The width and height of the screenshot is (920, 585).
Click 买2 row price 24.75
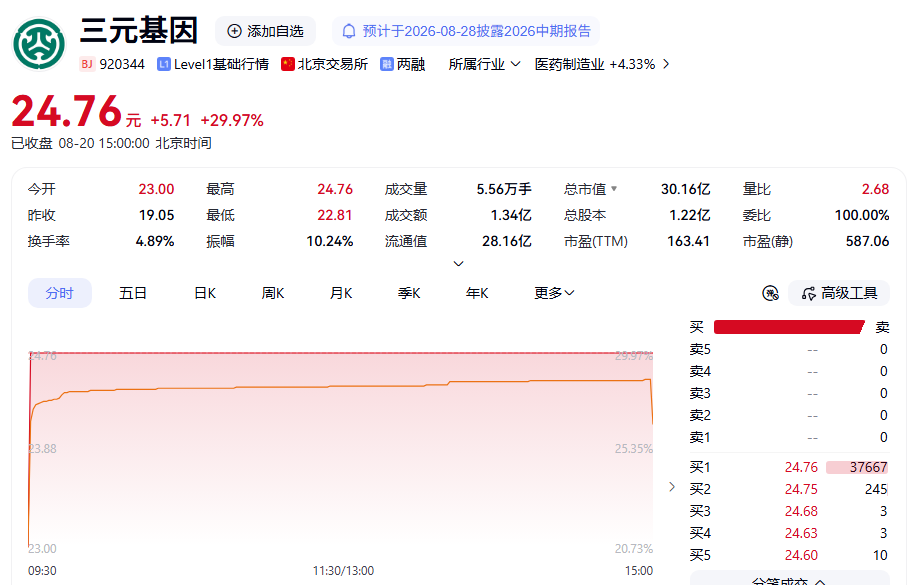coord(801,489)
